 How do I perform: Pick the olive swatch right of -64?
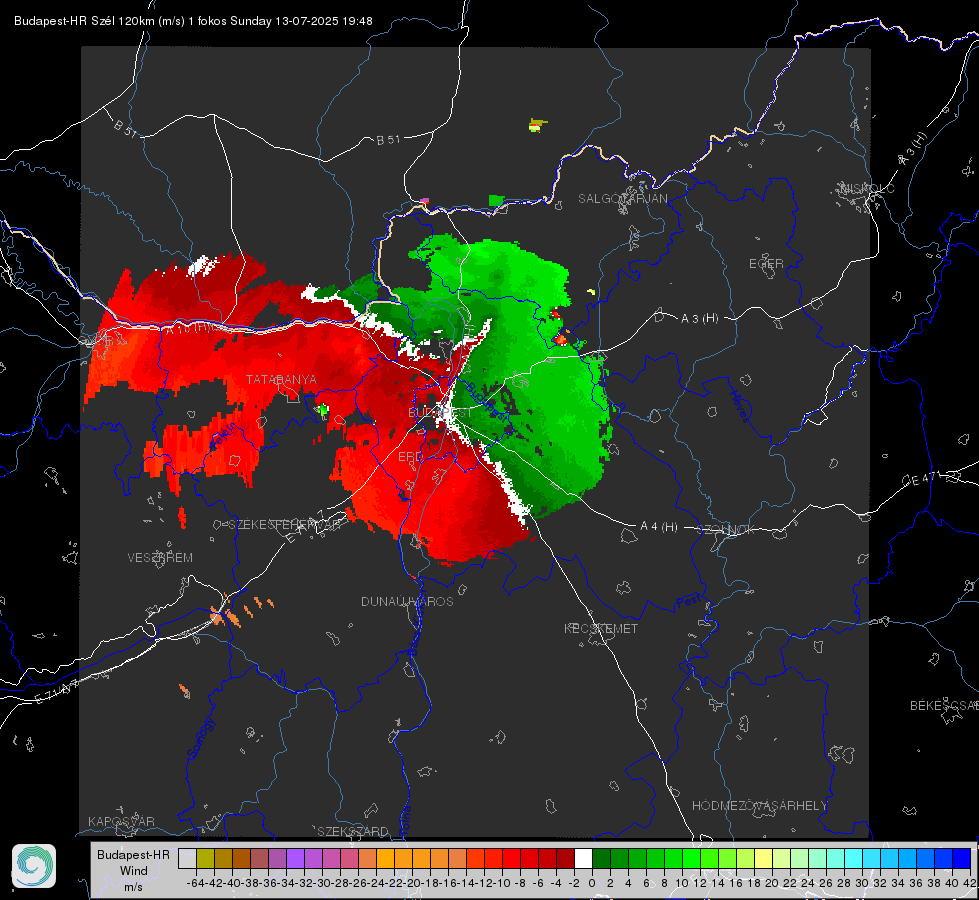tap(205, 858)
